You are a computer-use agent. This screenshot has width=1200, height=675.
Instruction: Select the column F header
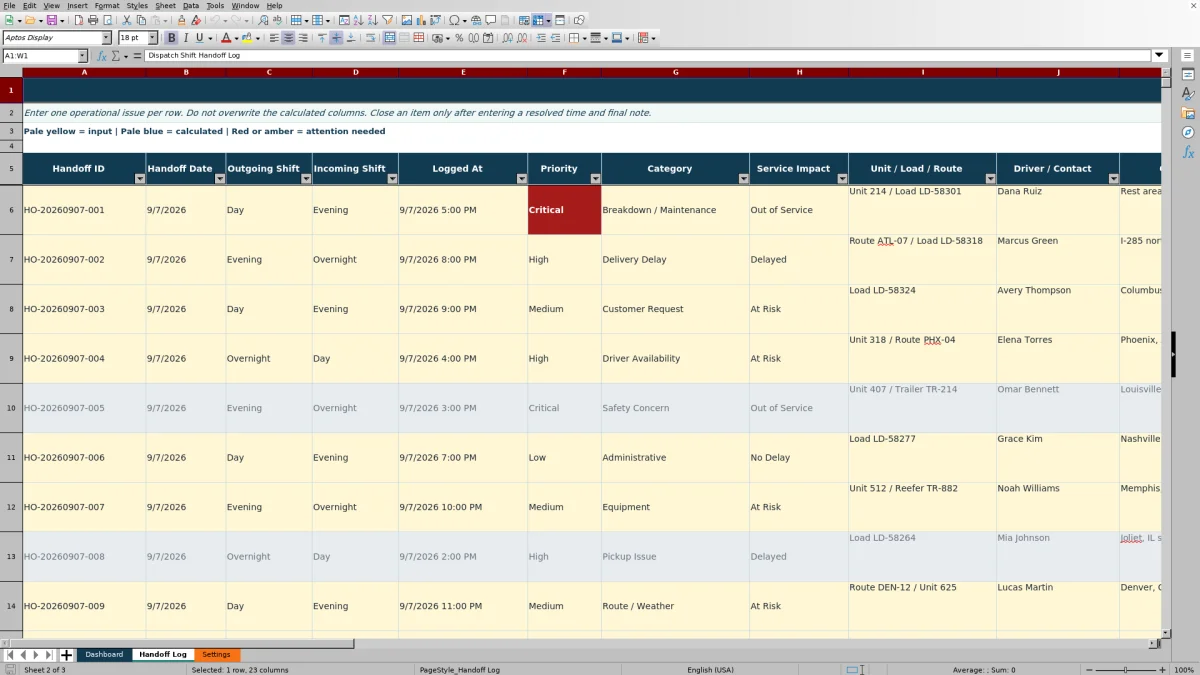tap(564, 72)
